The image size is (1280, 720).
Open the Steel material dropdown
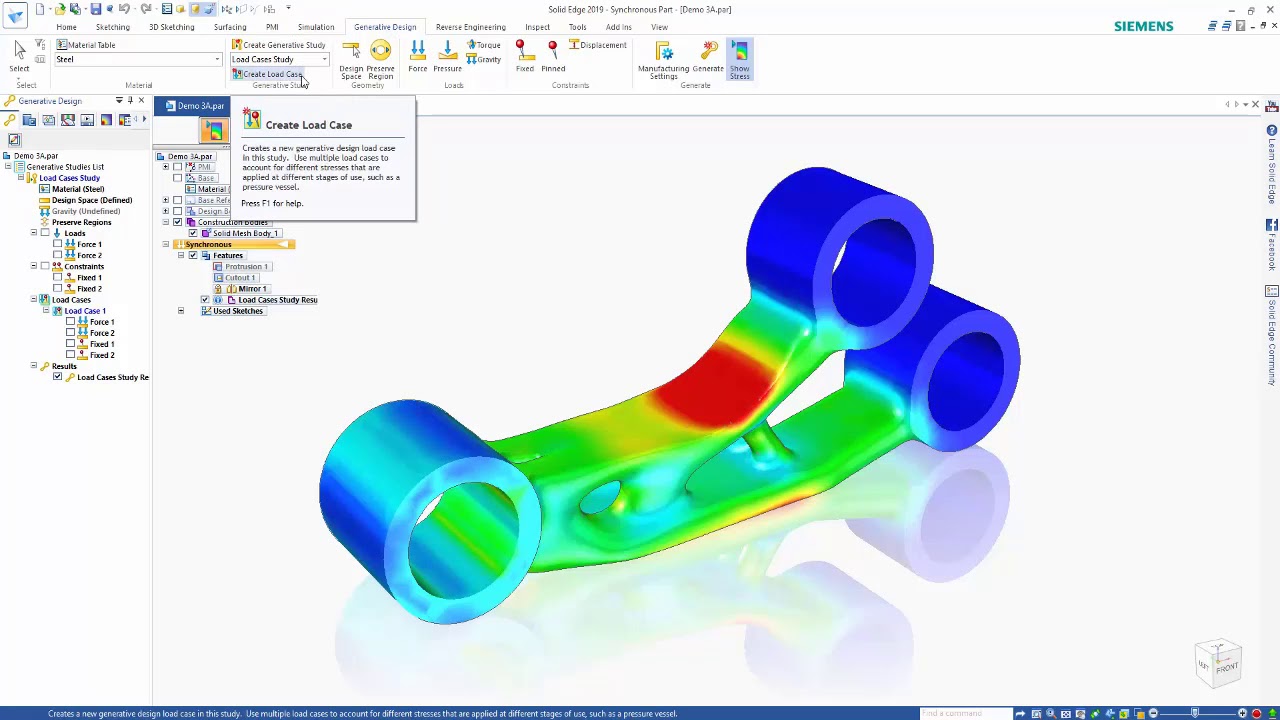tap(217, 60)
